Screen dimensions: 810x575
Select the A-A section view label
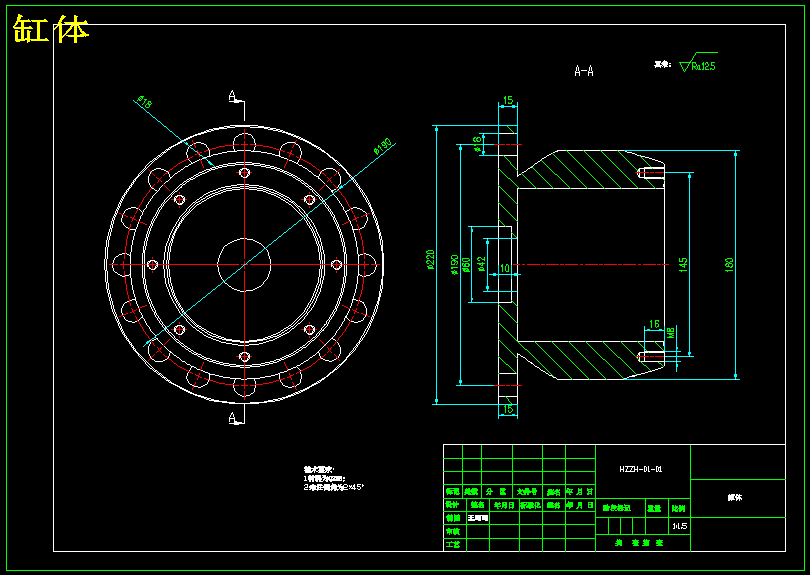(584, 71)
